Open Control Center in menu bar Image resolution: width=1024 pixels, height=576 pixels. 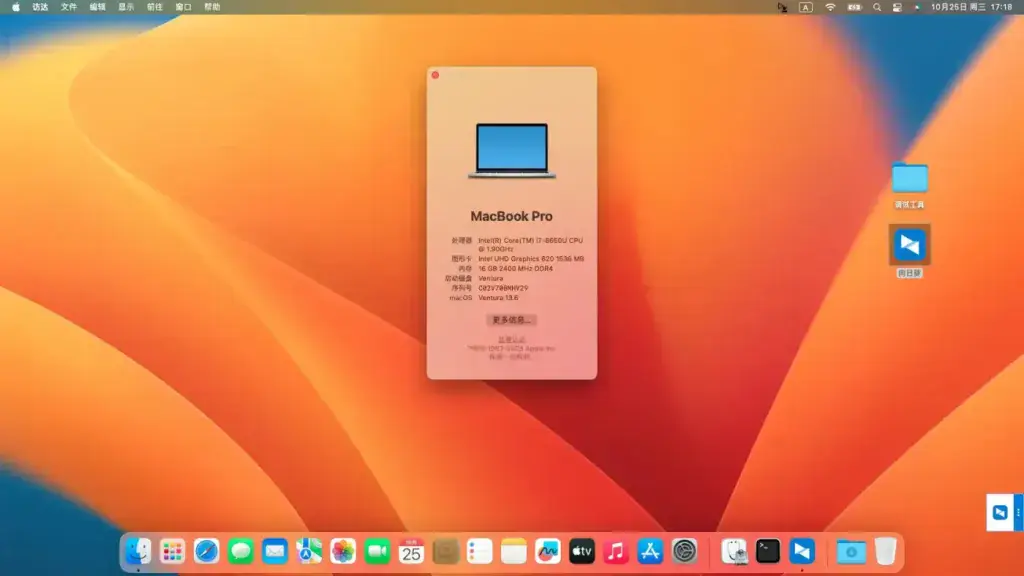point(897,7)
